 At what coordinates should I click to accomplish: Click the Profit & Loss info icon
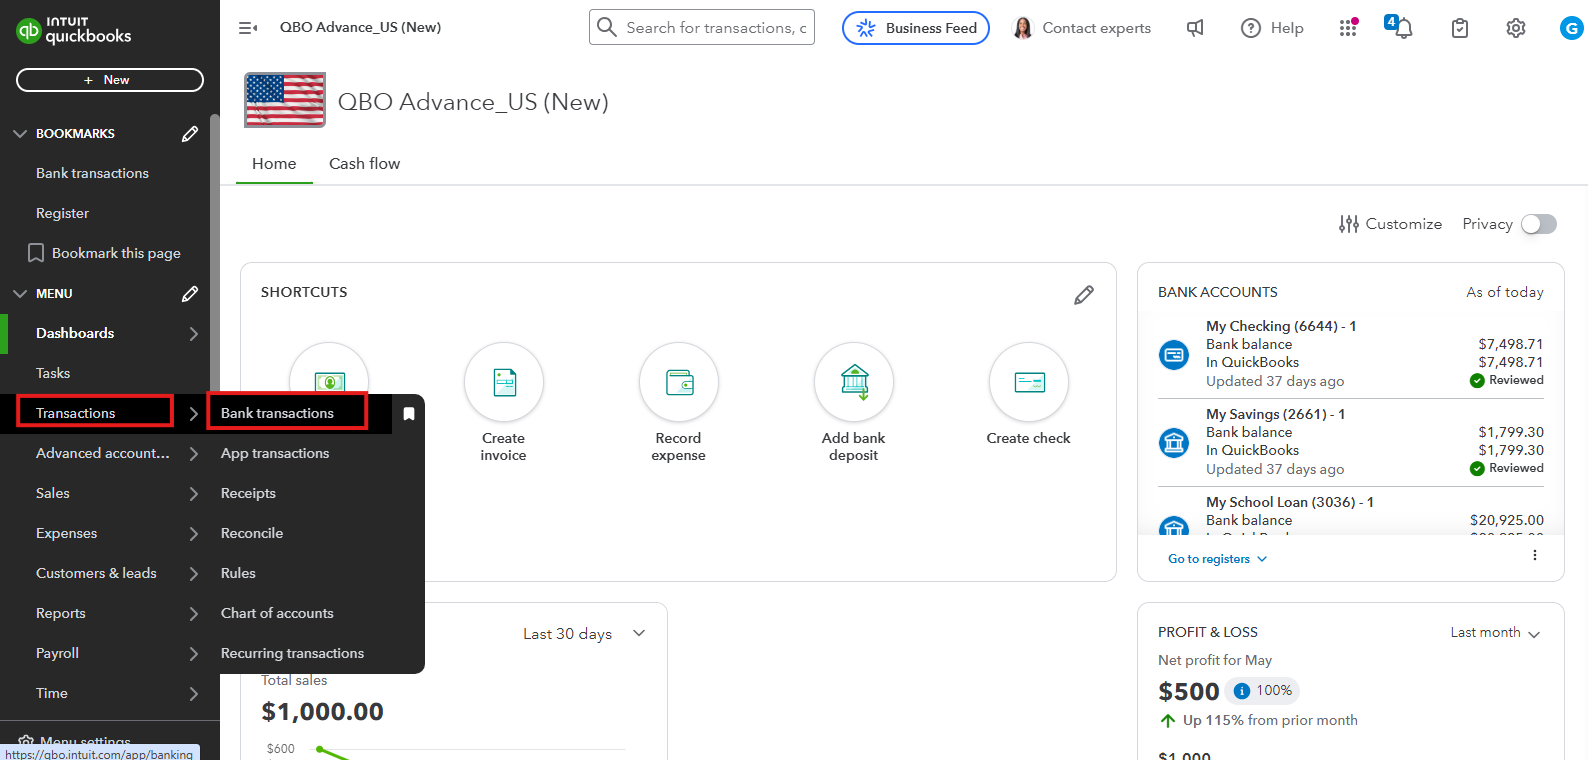[x=1242, y=691]
